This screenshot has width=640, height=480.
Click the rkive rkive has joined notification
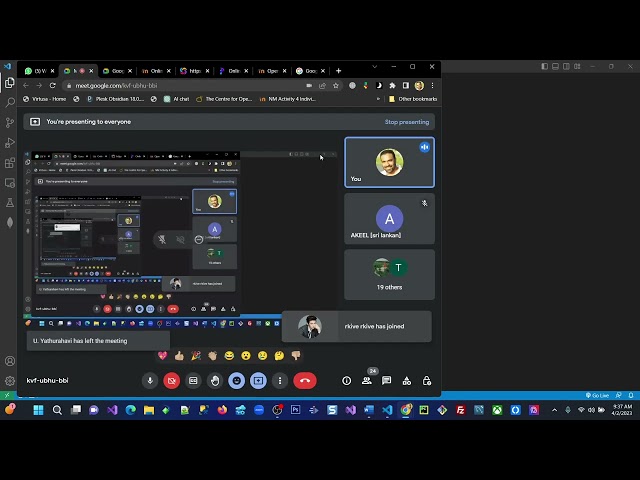(x=356, y=326)
